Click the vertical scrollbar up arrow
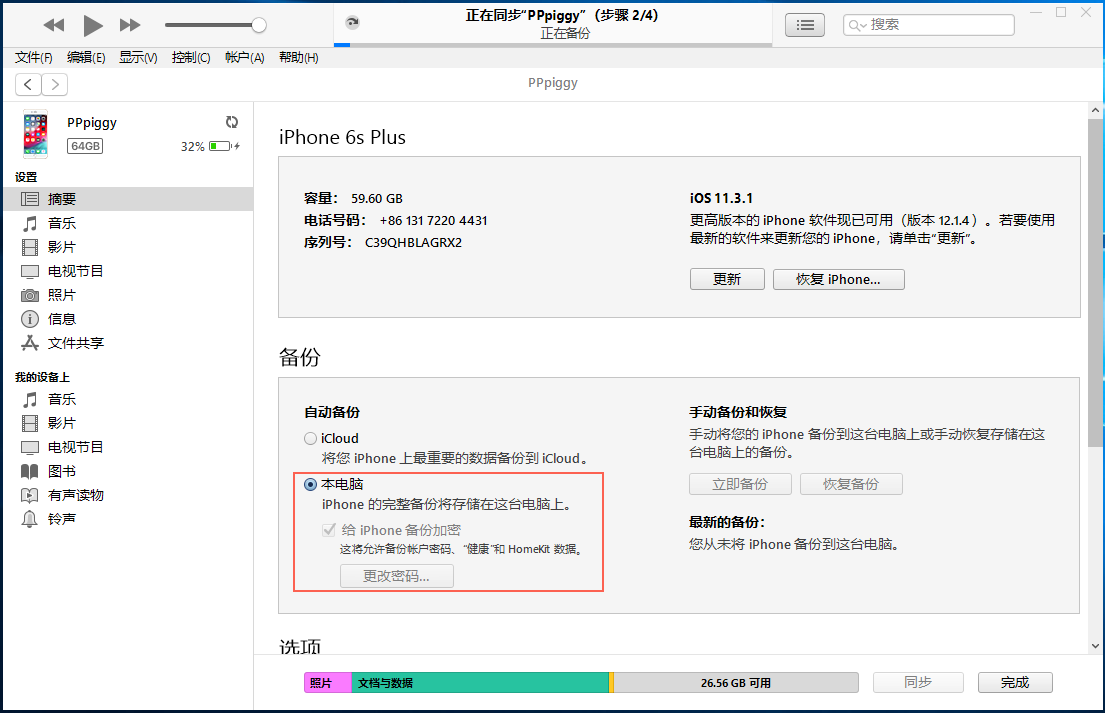This screenshot has width=1105, height=713. pos(1095,111)
